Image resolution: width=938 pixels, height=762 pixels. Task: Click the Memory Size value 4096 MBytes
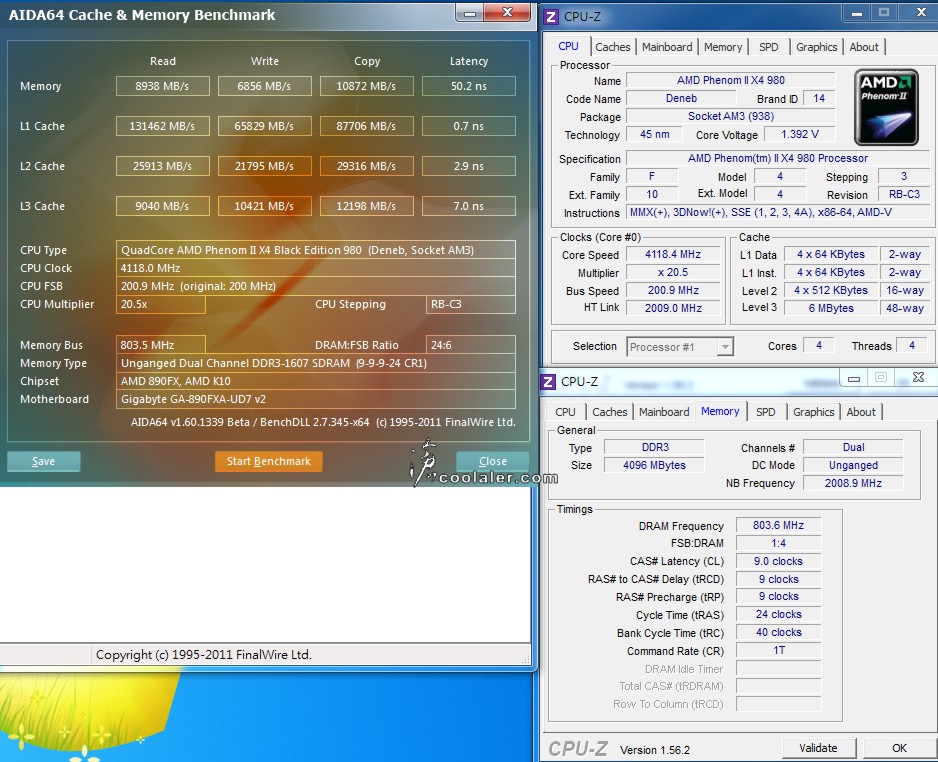tap(654, 465)
